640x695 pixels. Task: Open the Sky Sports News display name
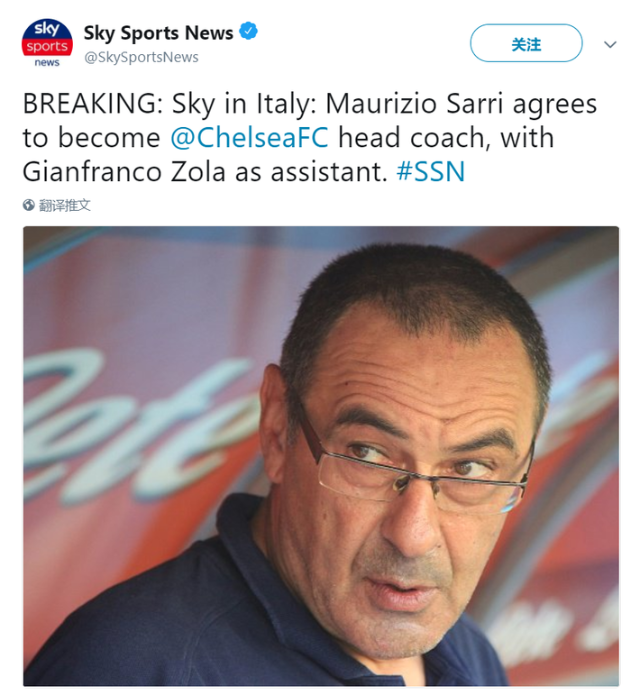click(x=158, y=33)
